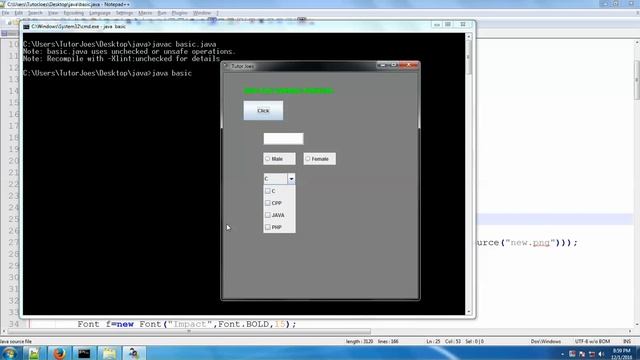Click "java basic" command in cmd window
The height and width of the screenshot is (360, 640).
click(x=171, y=73)
